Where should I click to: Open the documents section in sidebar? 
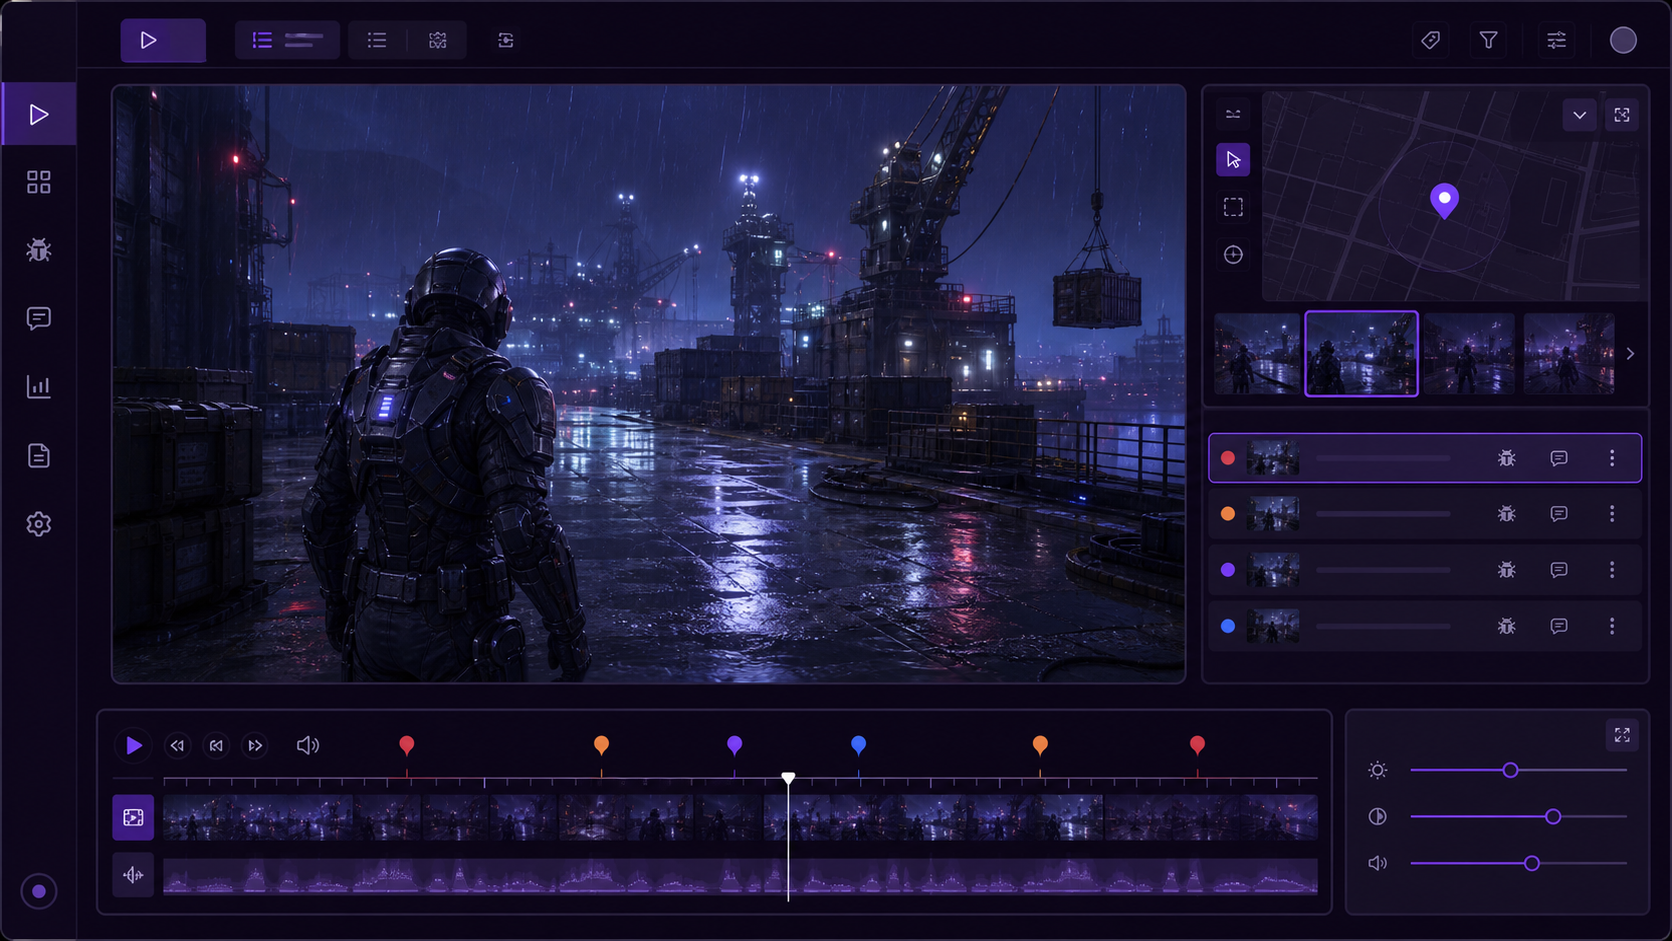(39, 456)
